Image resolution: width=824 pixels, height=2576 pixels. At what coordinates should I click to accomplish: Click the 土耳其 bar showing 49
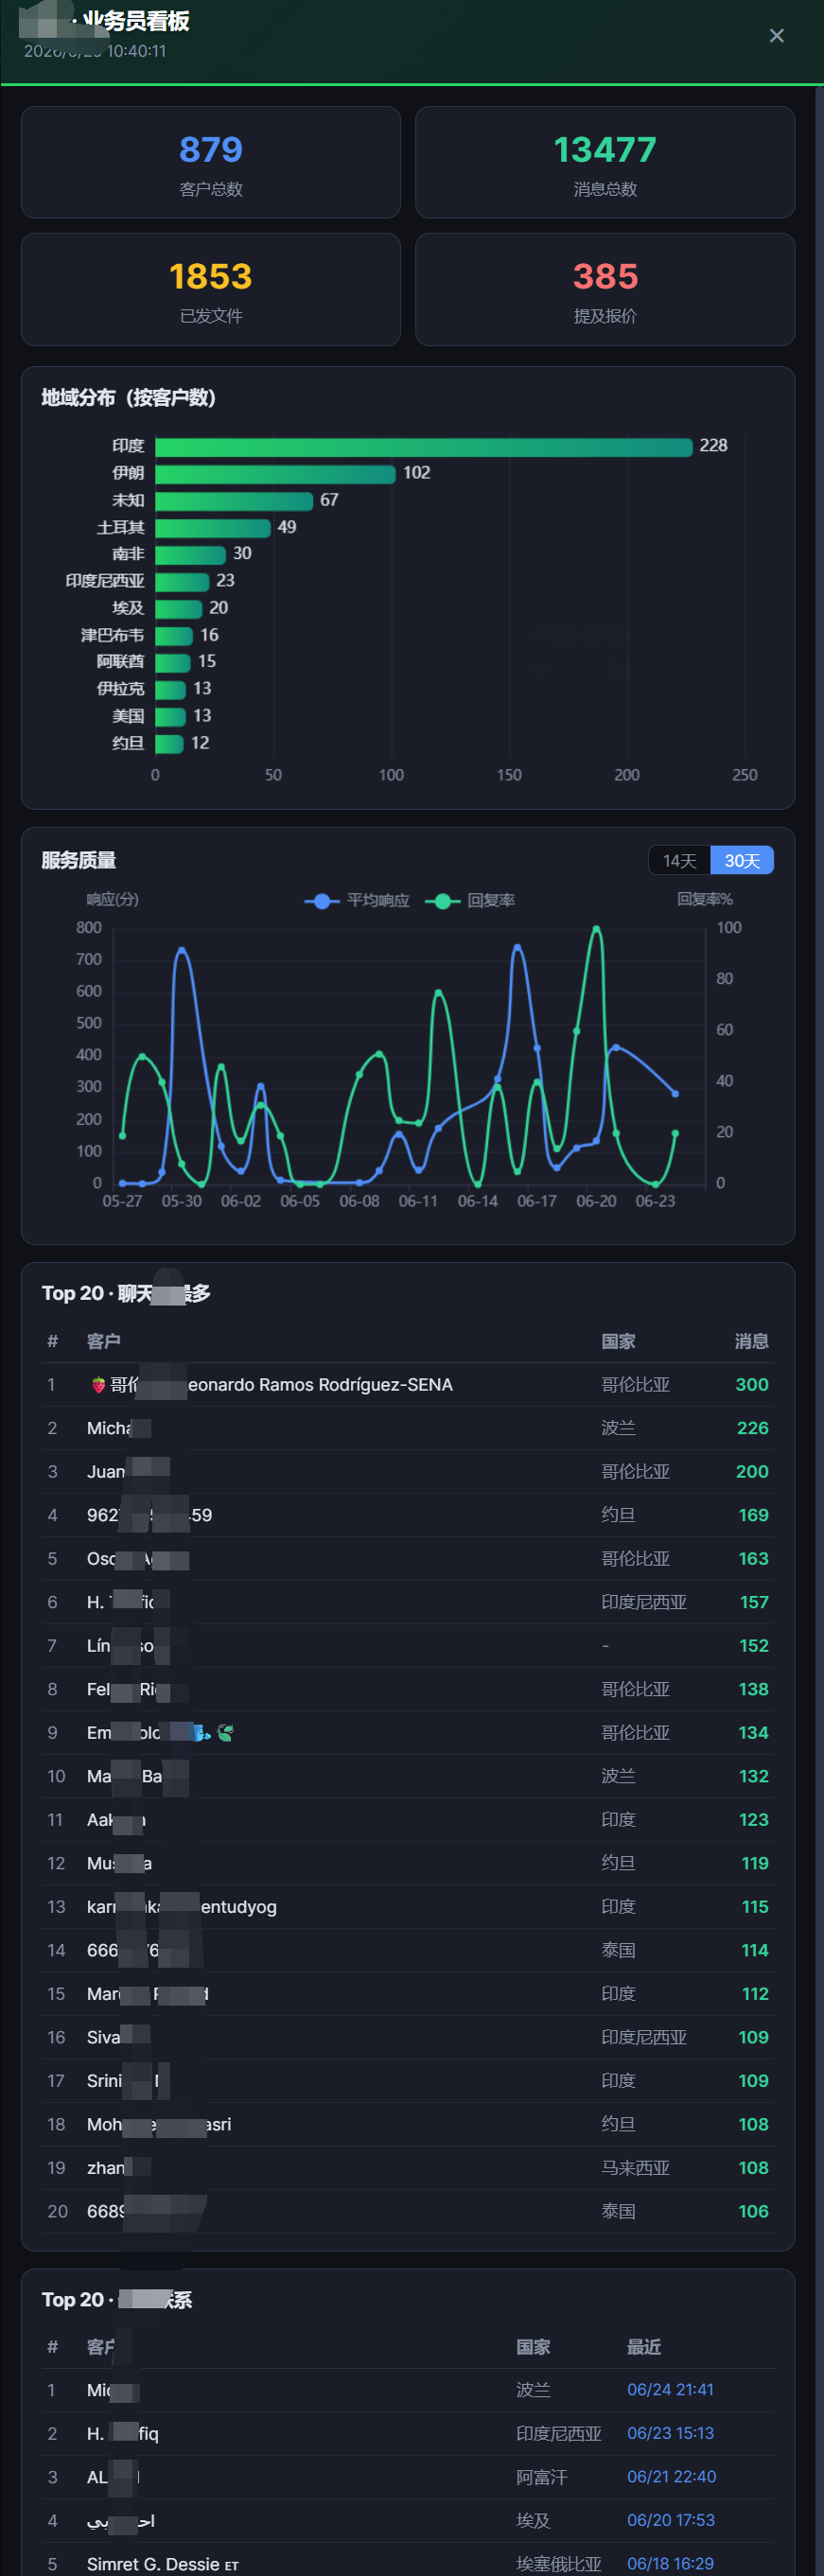[213, 527]
